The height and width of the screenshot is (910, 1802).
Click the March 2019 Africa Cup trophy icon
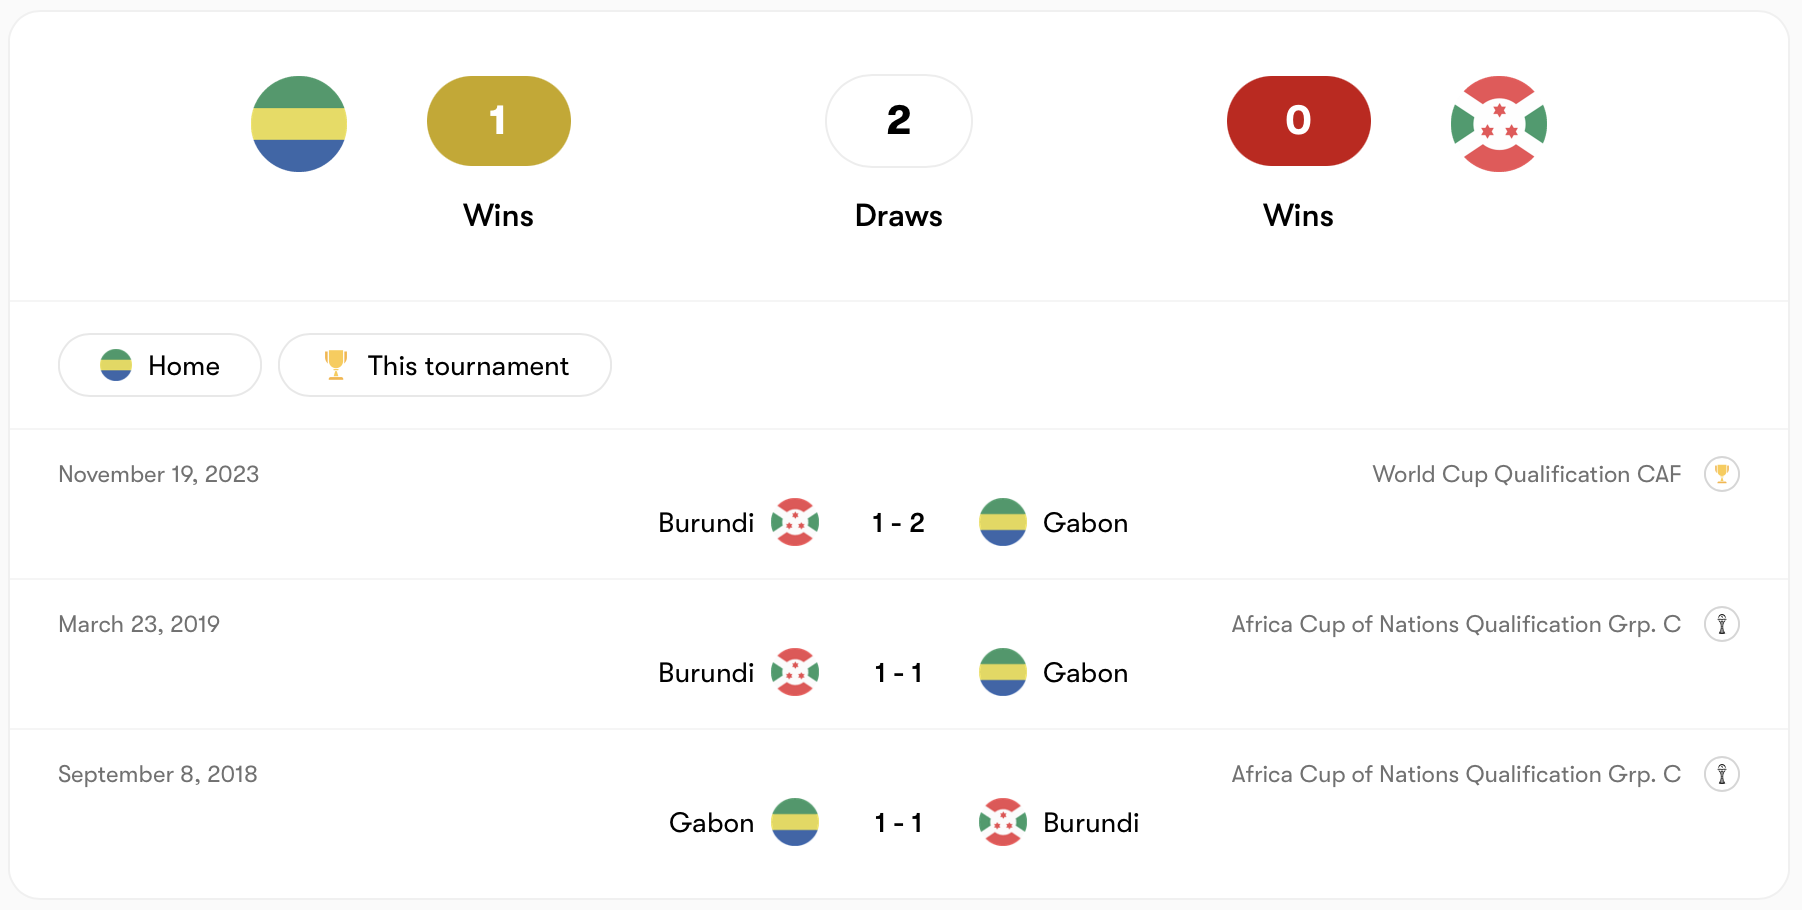pos(1721,624)
